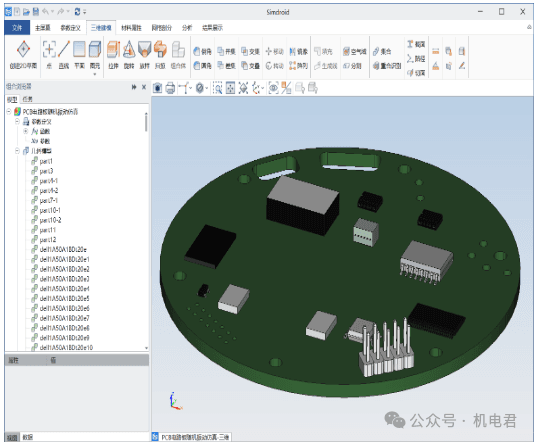The width and height of the screenshot is (534, 442).
Task: Select part3 in the model tree
Action: 46,171
